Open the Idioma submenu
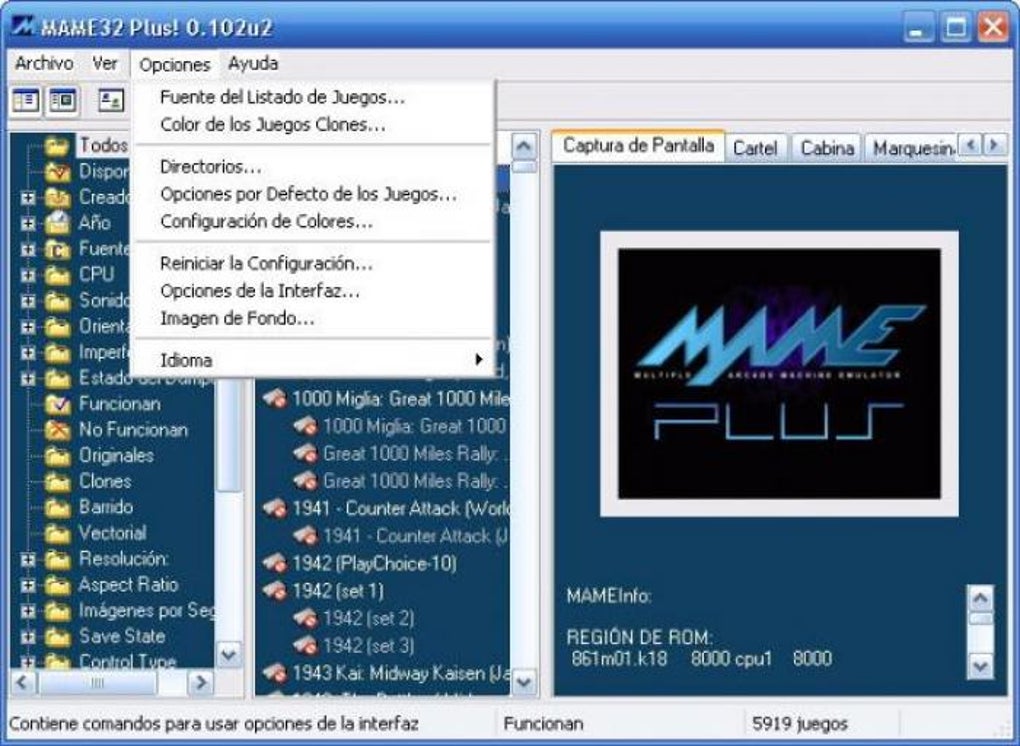Image resolution: width=1020 pixels, height=746 pixels. pos(314,360)
